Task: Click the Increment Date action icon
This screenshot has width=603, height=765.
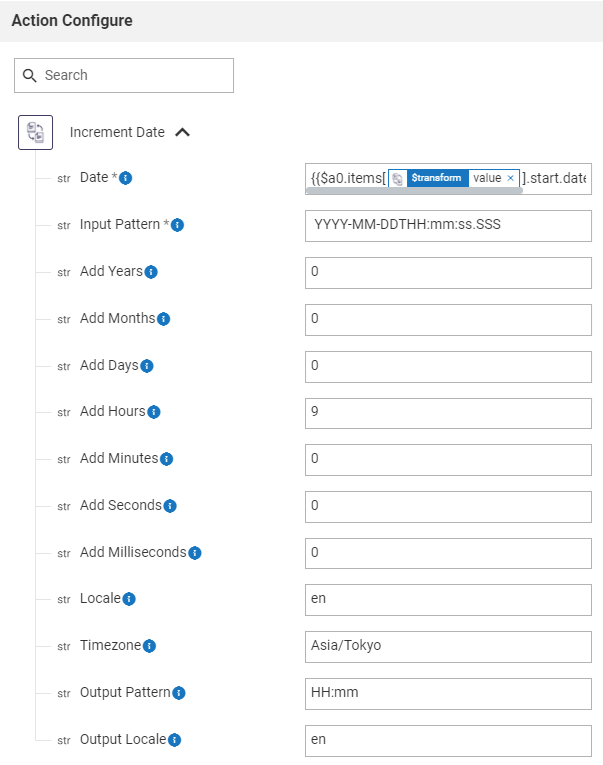Action: [35, 132]
